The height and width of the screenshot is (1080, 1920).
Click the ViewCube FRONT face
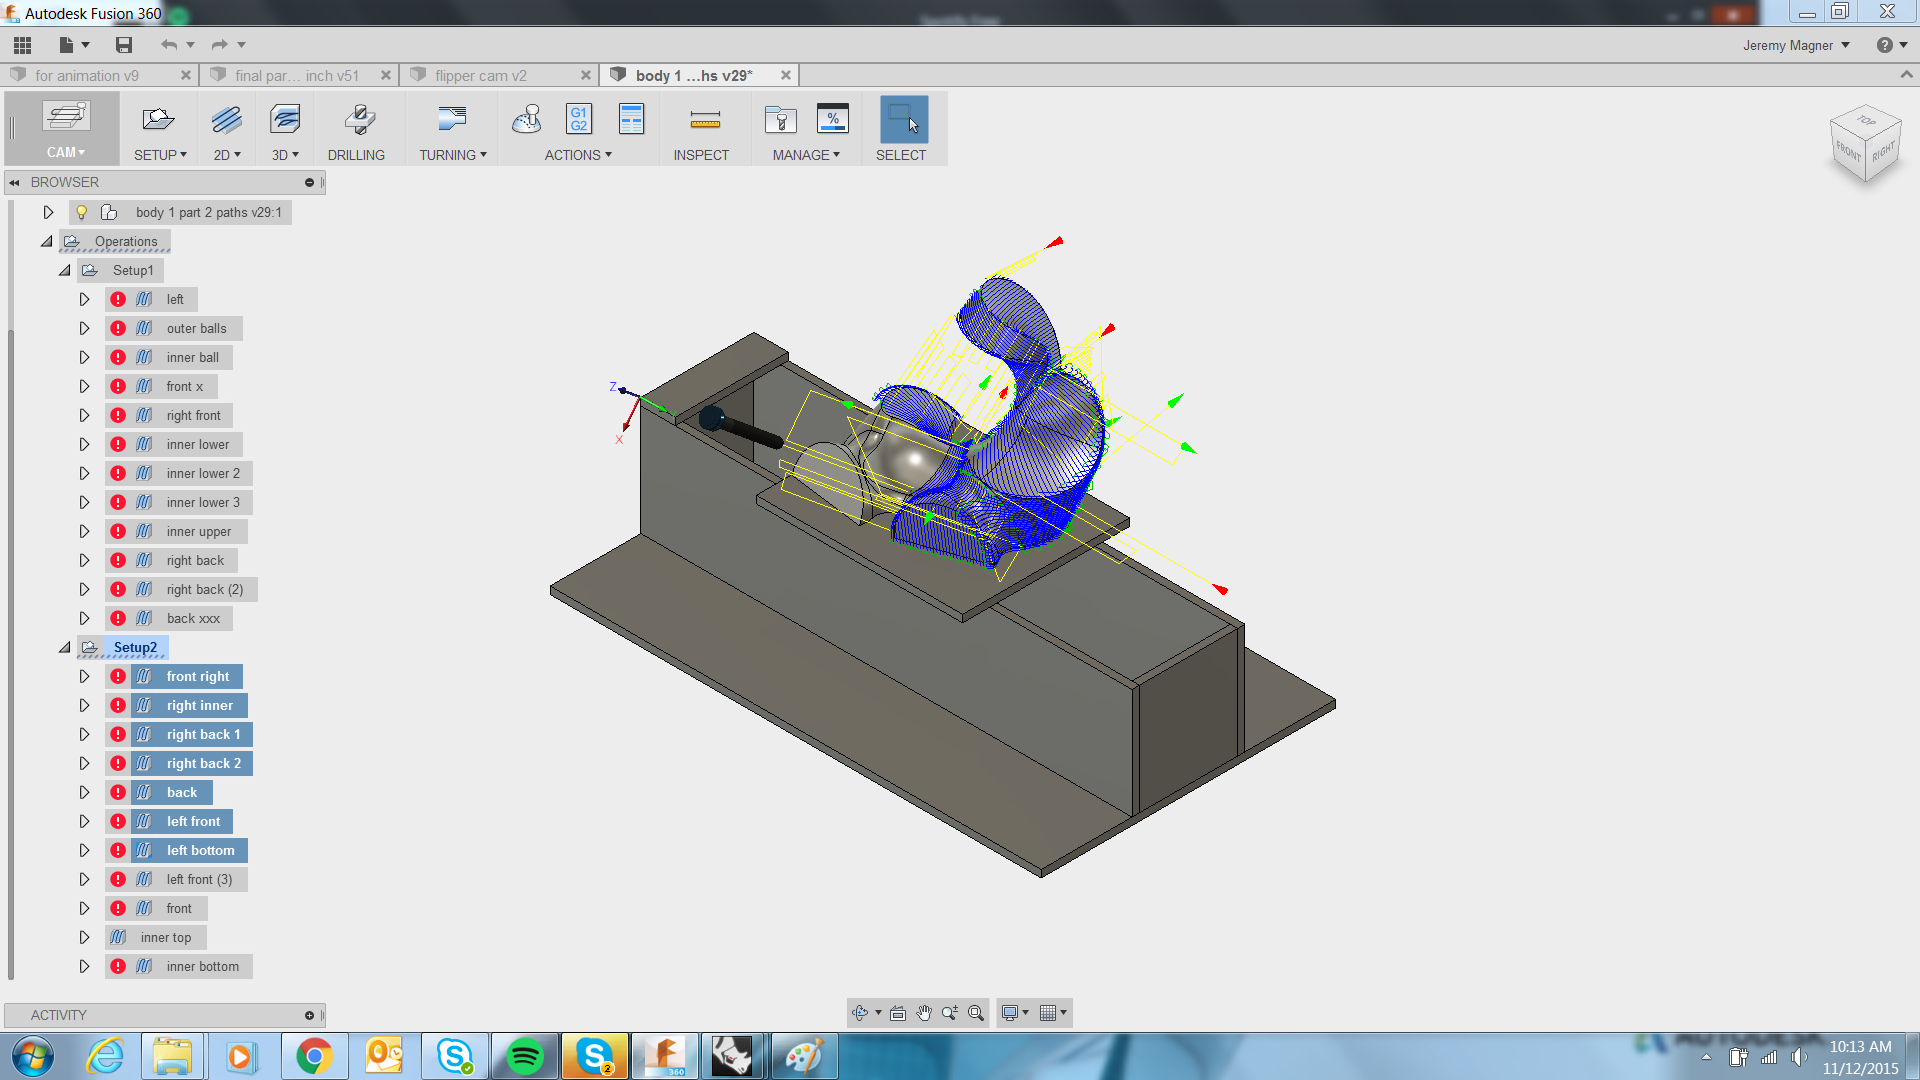[x=1848, y=152]
